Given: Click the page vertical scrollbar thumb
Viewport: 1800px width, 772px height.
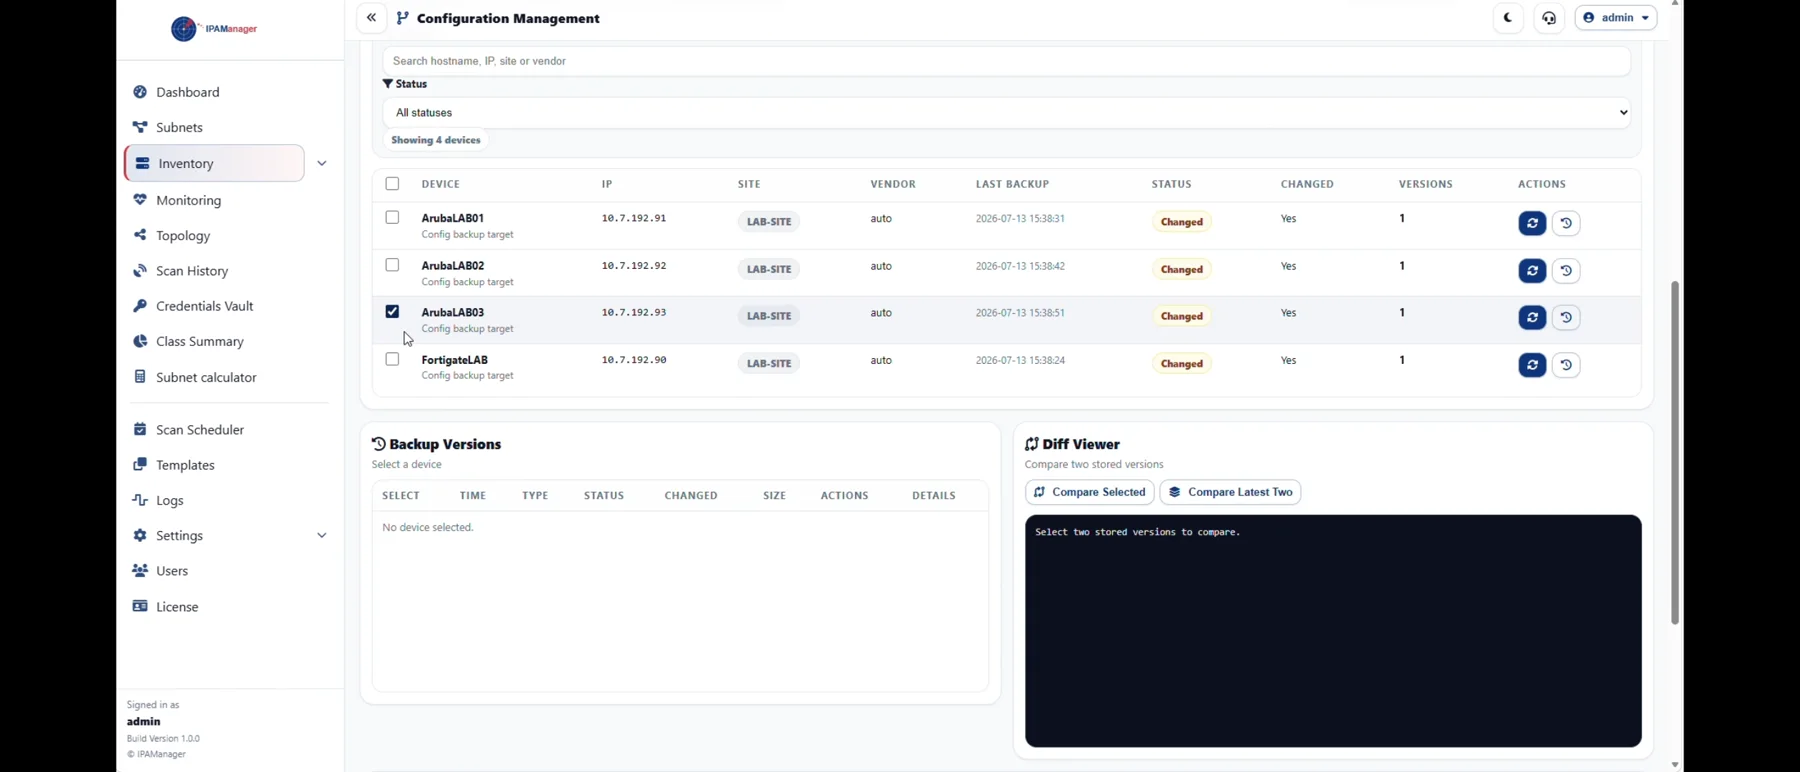Looking at the screenshot, I should point(1675,453).
